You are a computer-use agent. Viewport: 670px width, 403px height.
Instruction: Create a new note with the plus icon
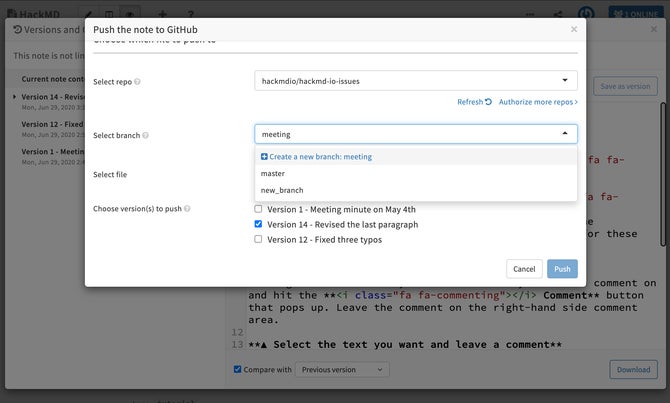click(162, 14)
